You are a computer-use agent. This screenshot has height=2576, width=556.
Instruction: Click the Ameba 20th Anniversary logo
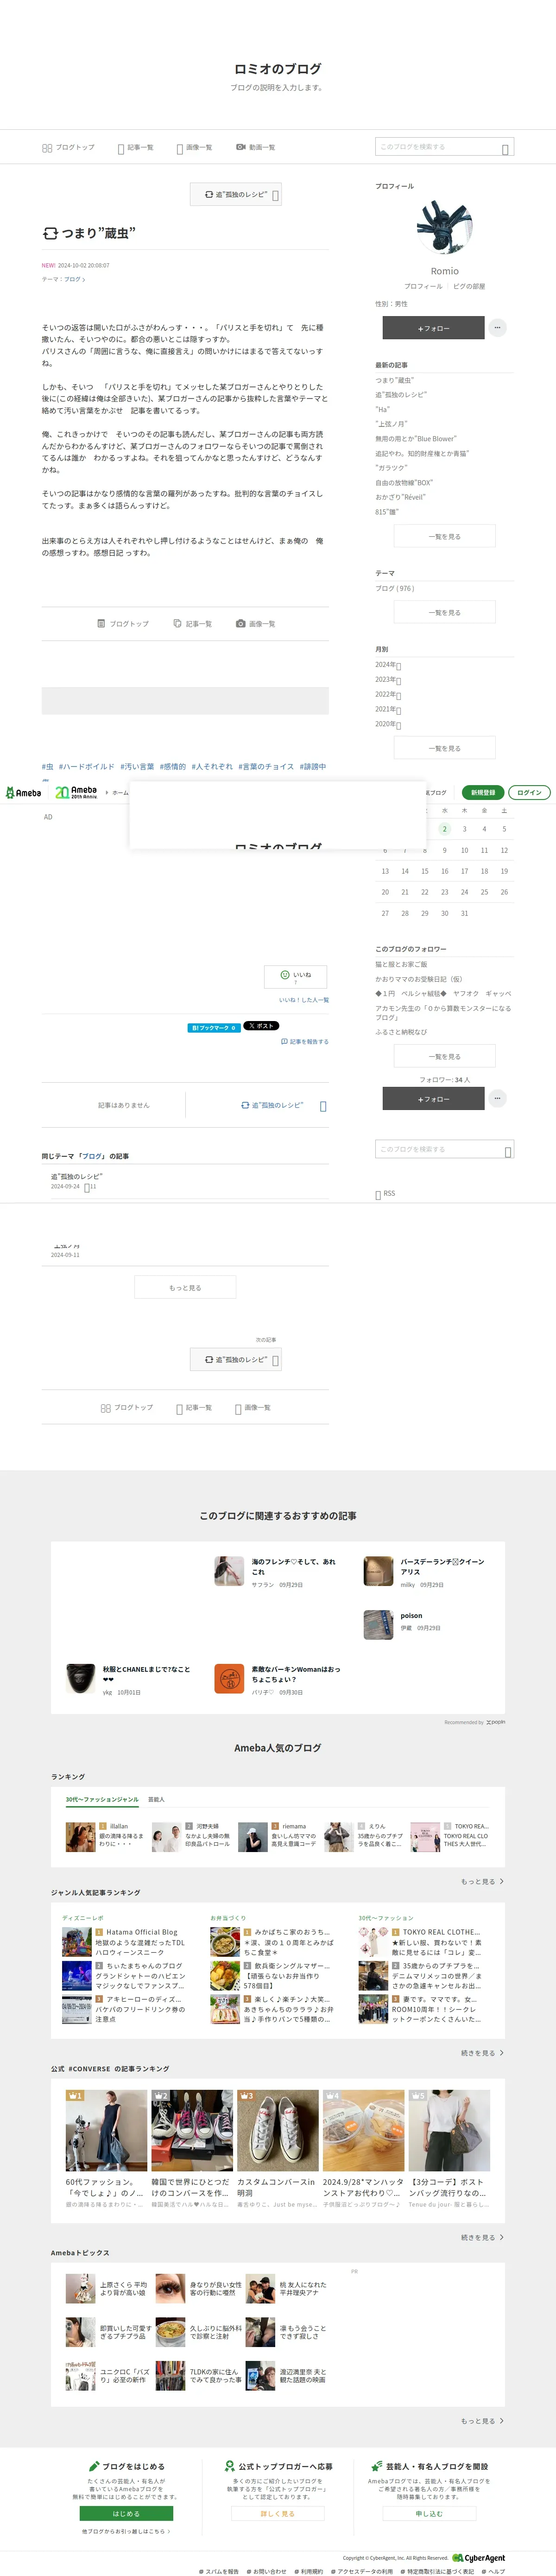tap(76, 792)
